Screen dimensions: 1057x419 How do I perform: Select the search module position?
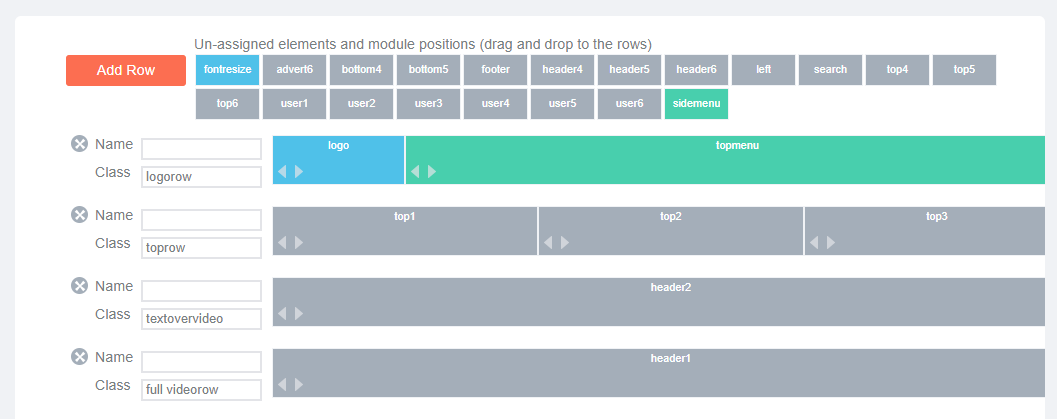point(830,70)
